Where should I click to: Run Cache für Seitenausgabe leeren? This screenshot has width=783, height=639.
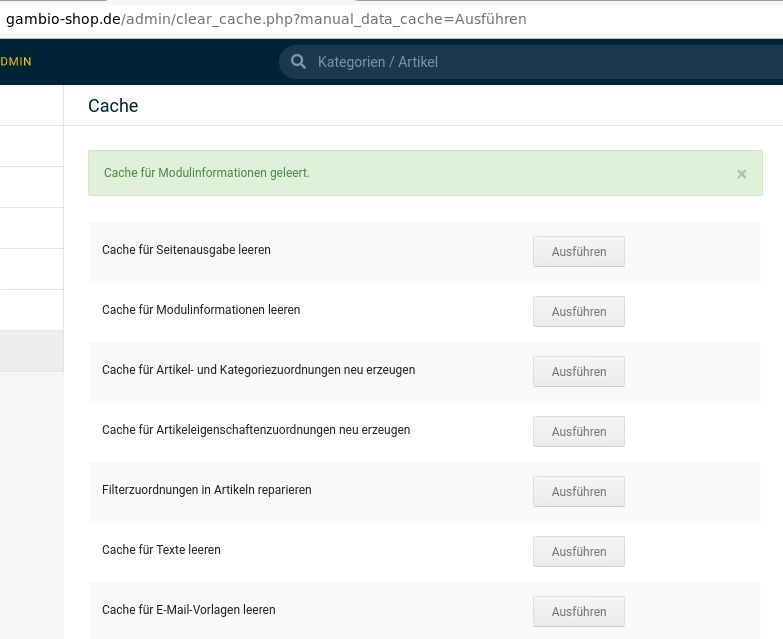click(578, 252)
